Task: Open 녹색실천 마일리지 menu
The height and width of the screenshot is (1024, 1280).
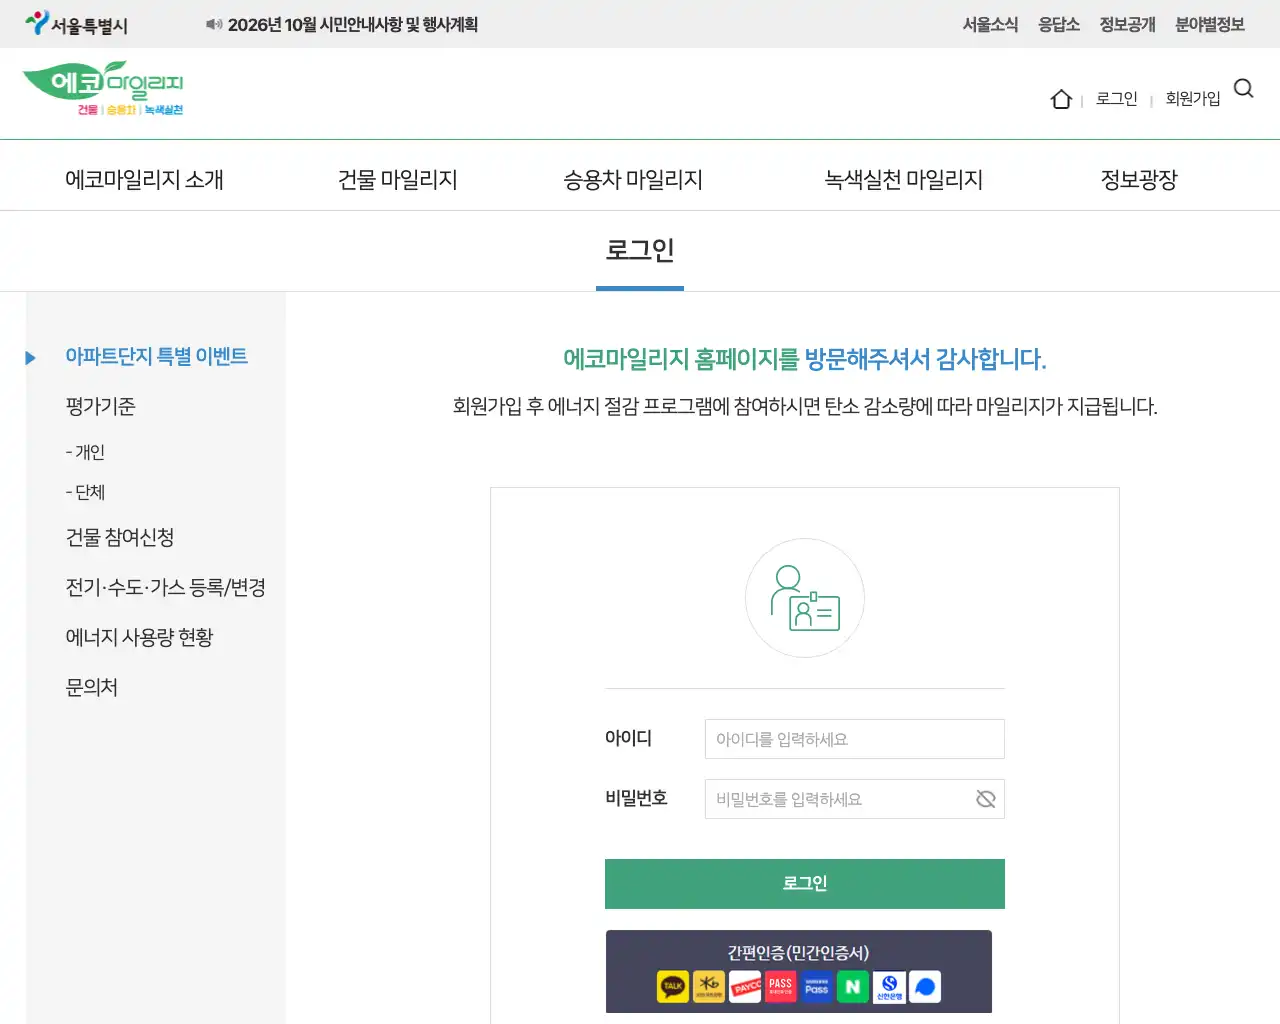Action: click(904, 180)
